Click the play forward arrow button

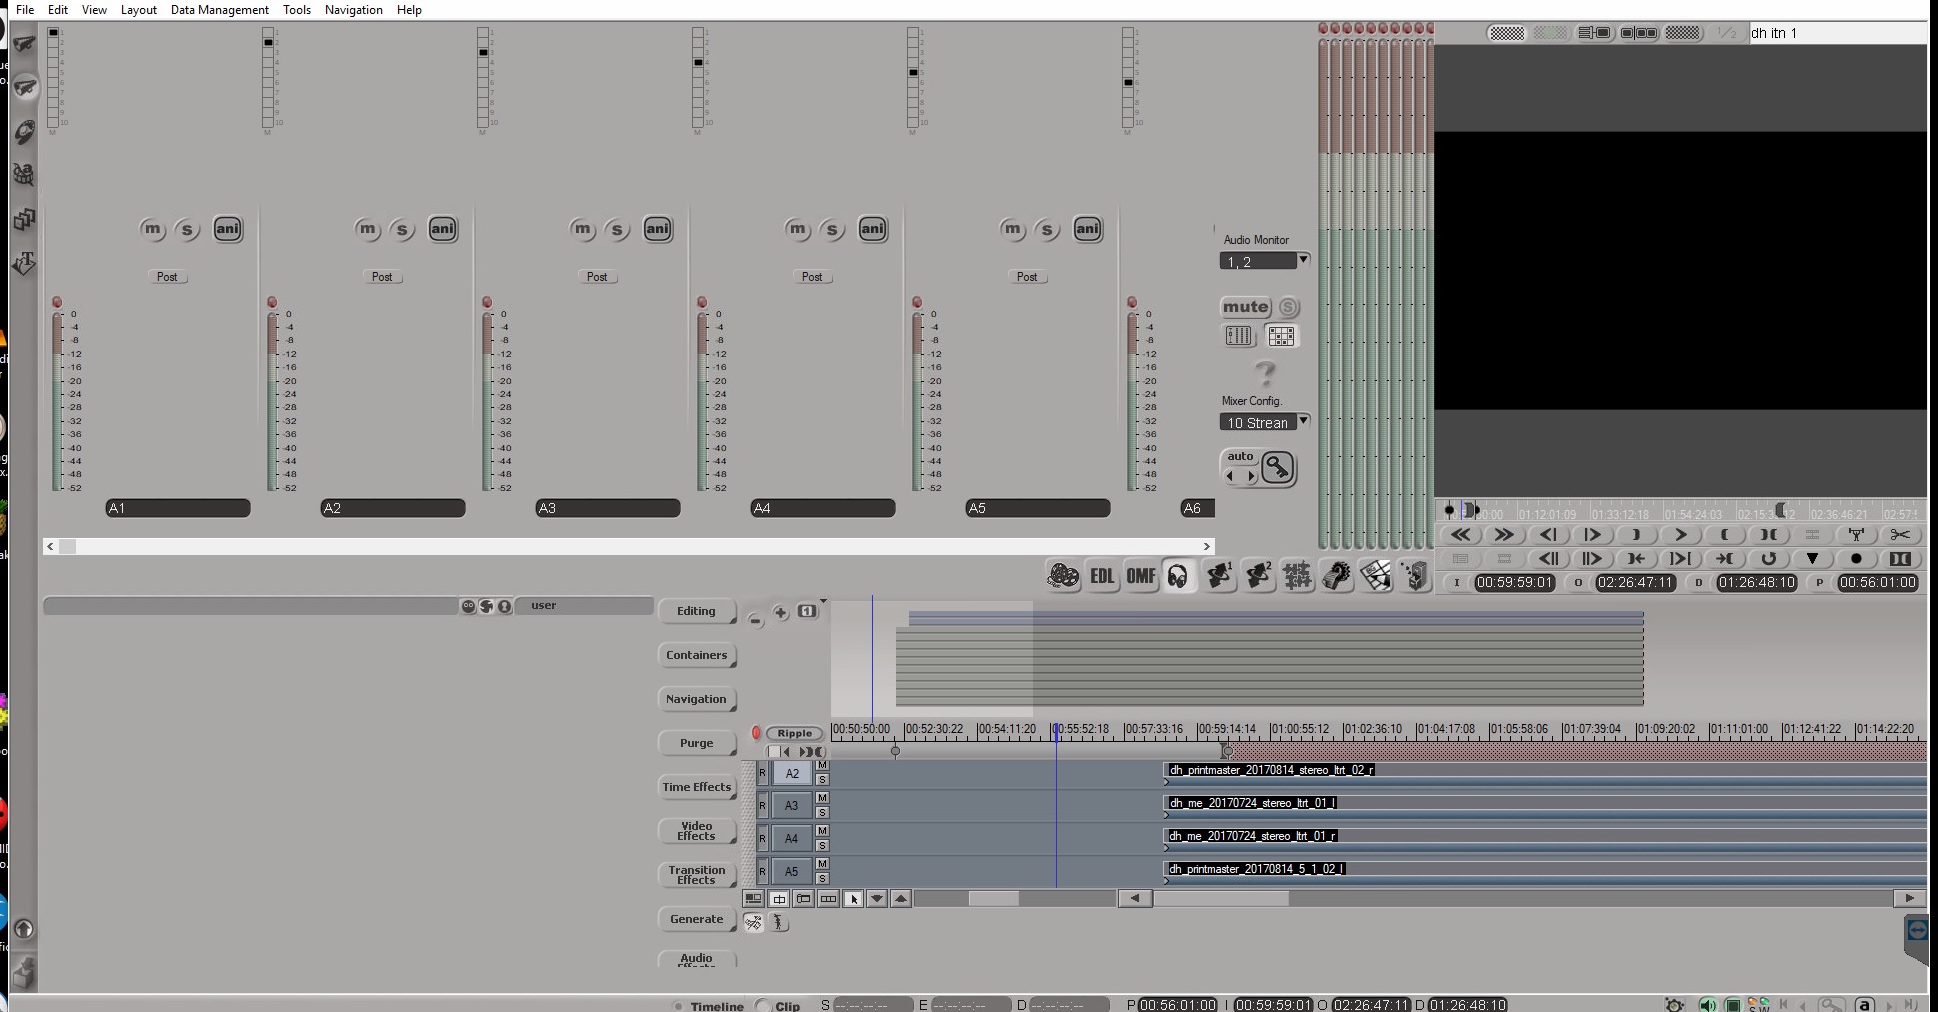coord(1680,535)
